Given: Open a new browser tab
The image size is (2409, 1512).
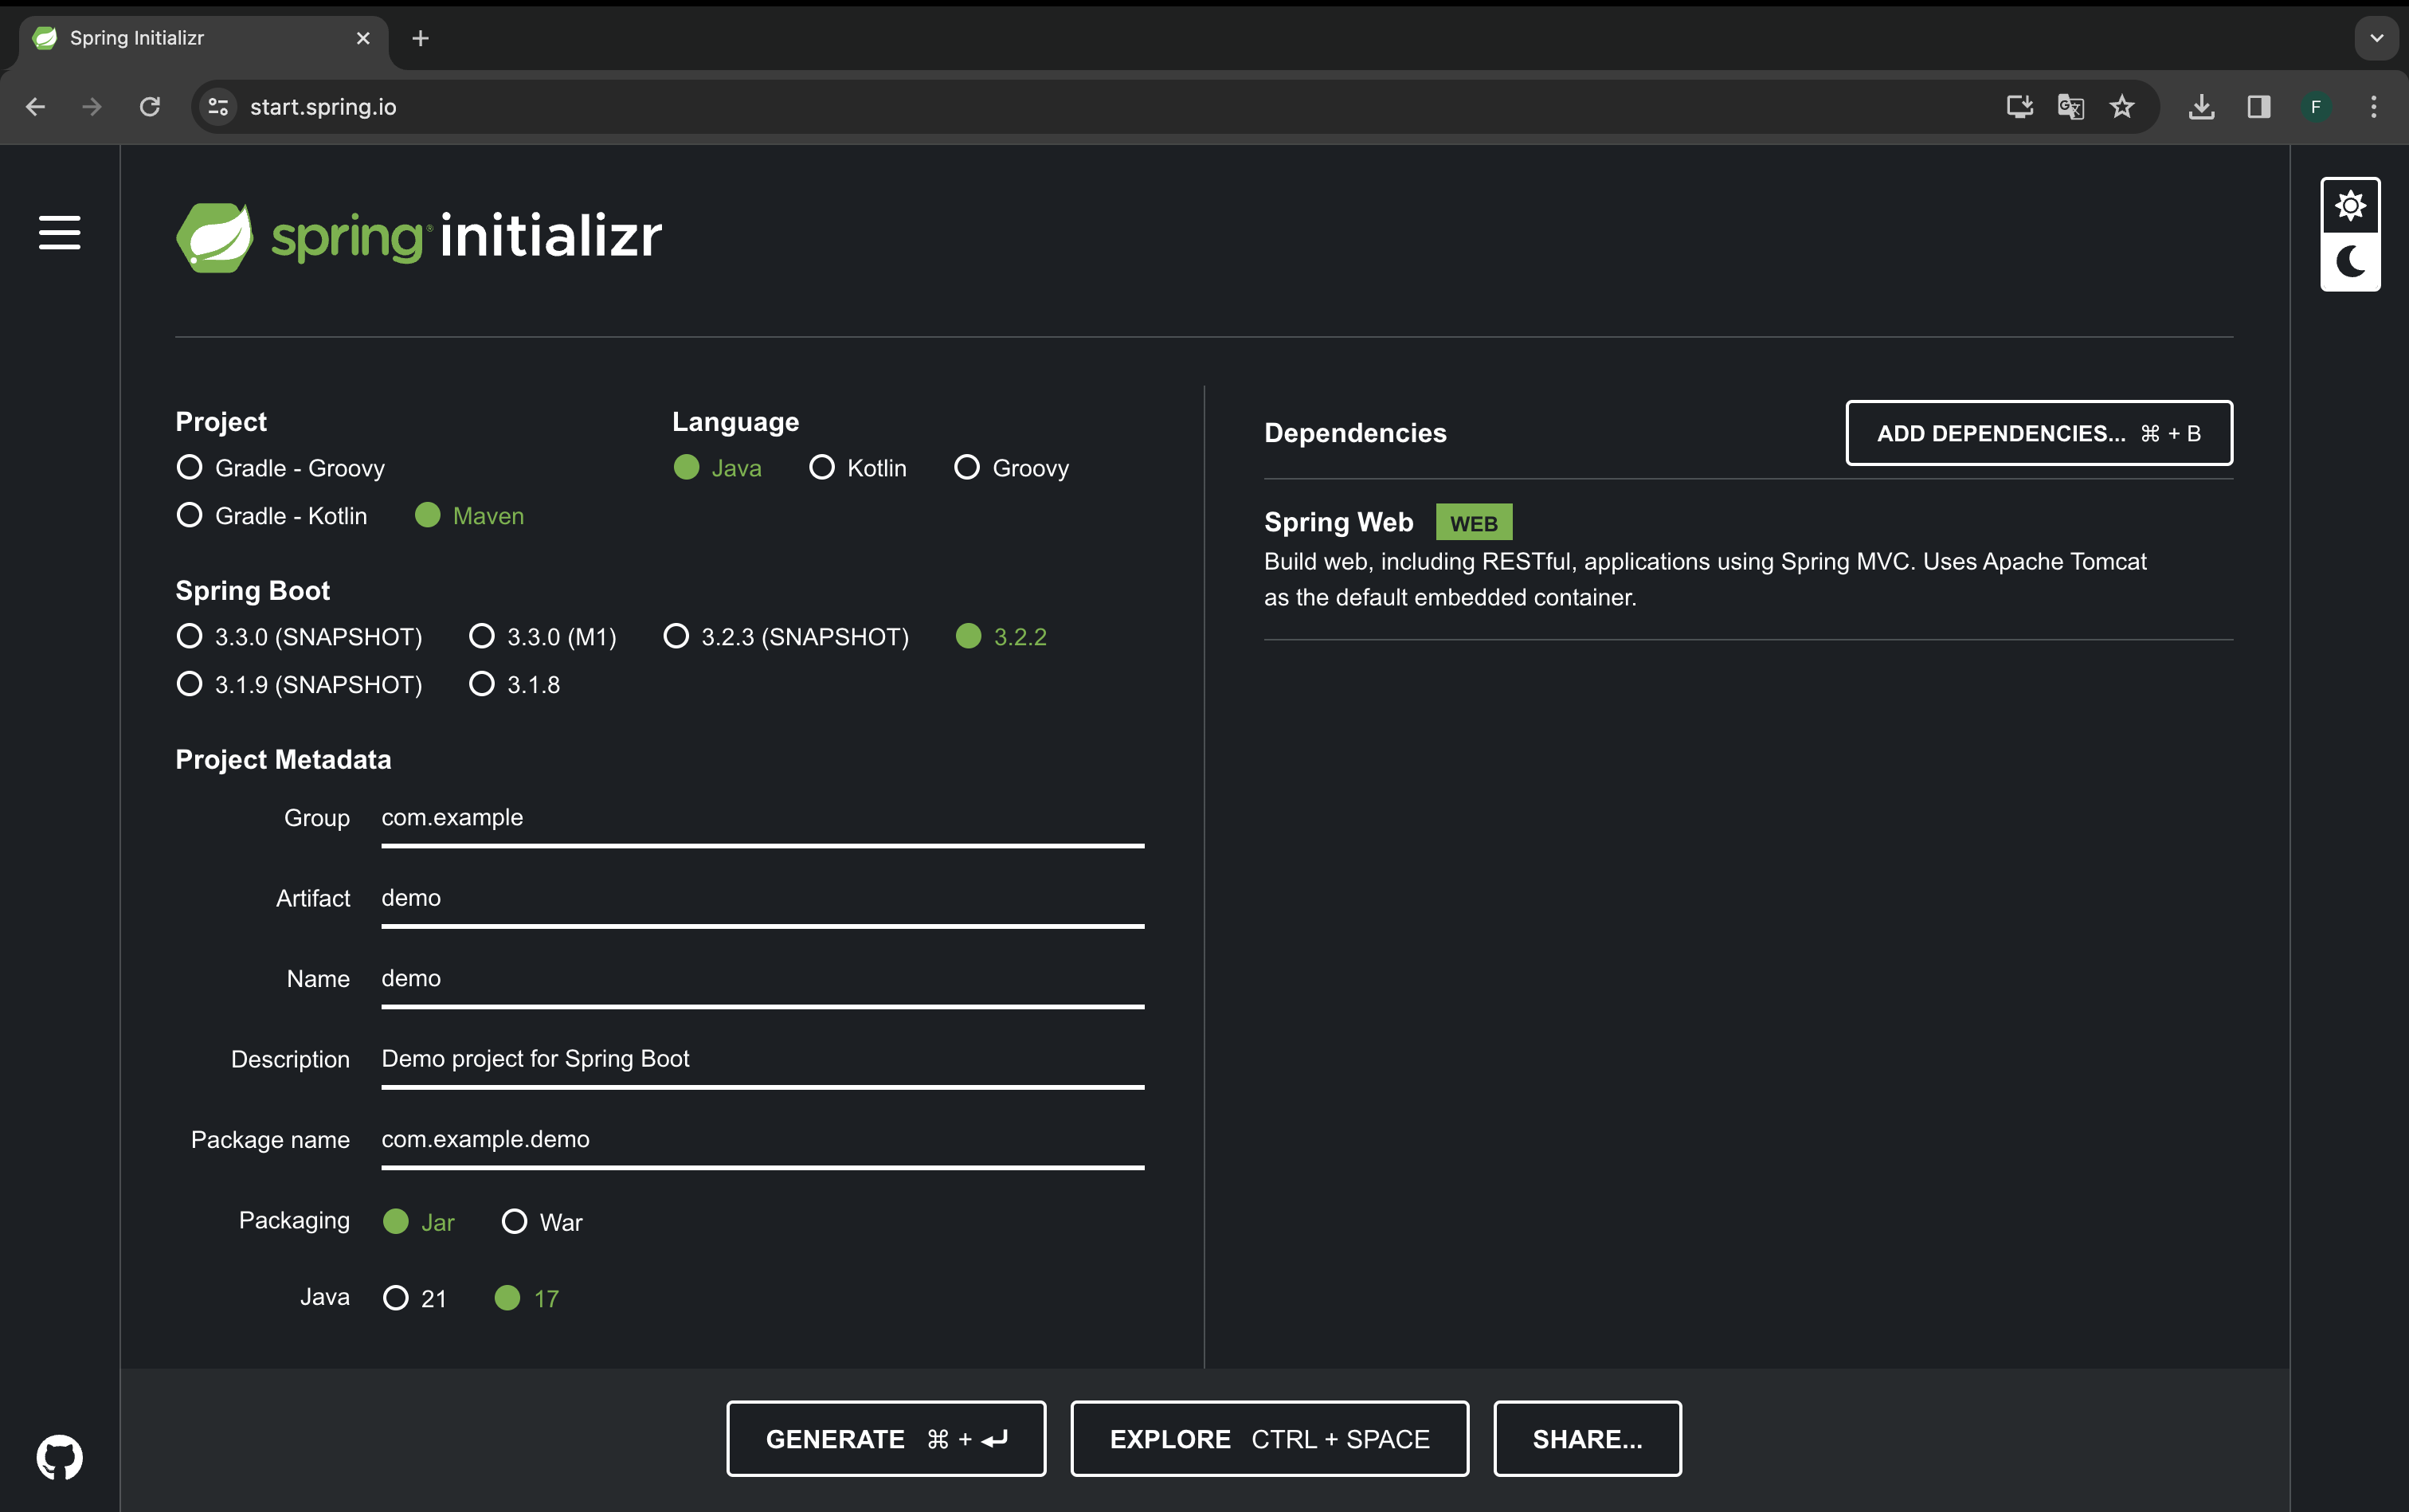Looking at the screenshot, I should coord(421,38).
